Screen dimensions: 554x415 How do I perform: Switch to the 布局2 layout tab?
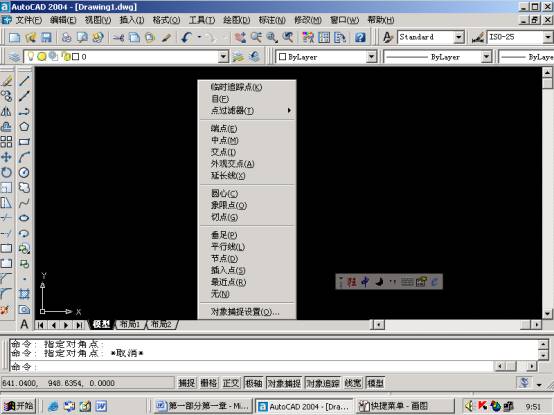coord(161,324)
